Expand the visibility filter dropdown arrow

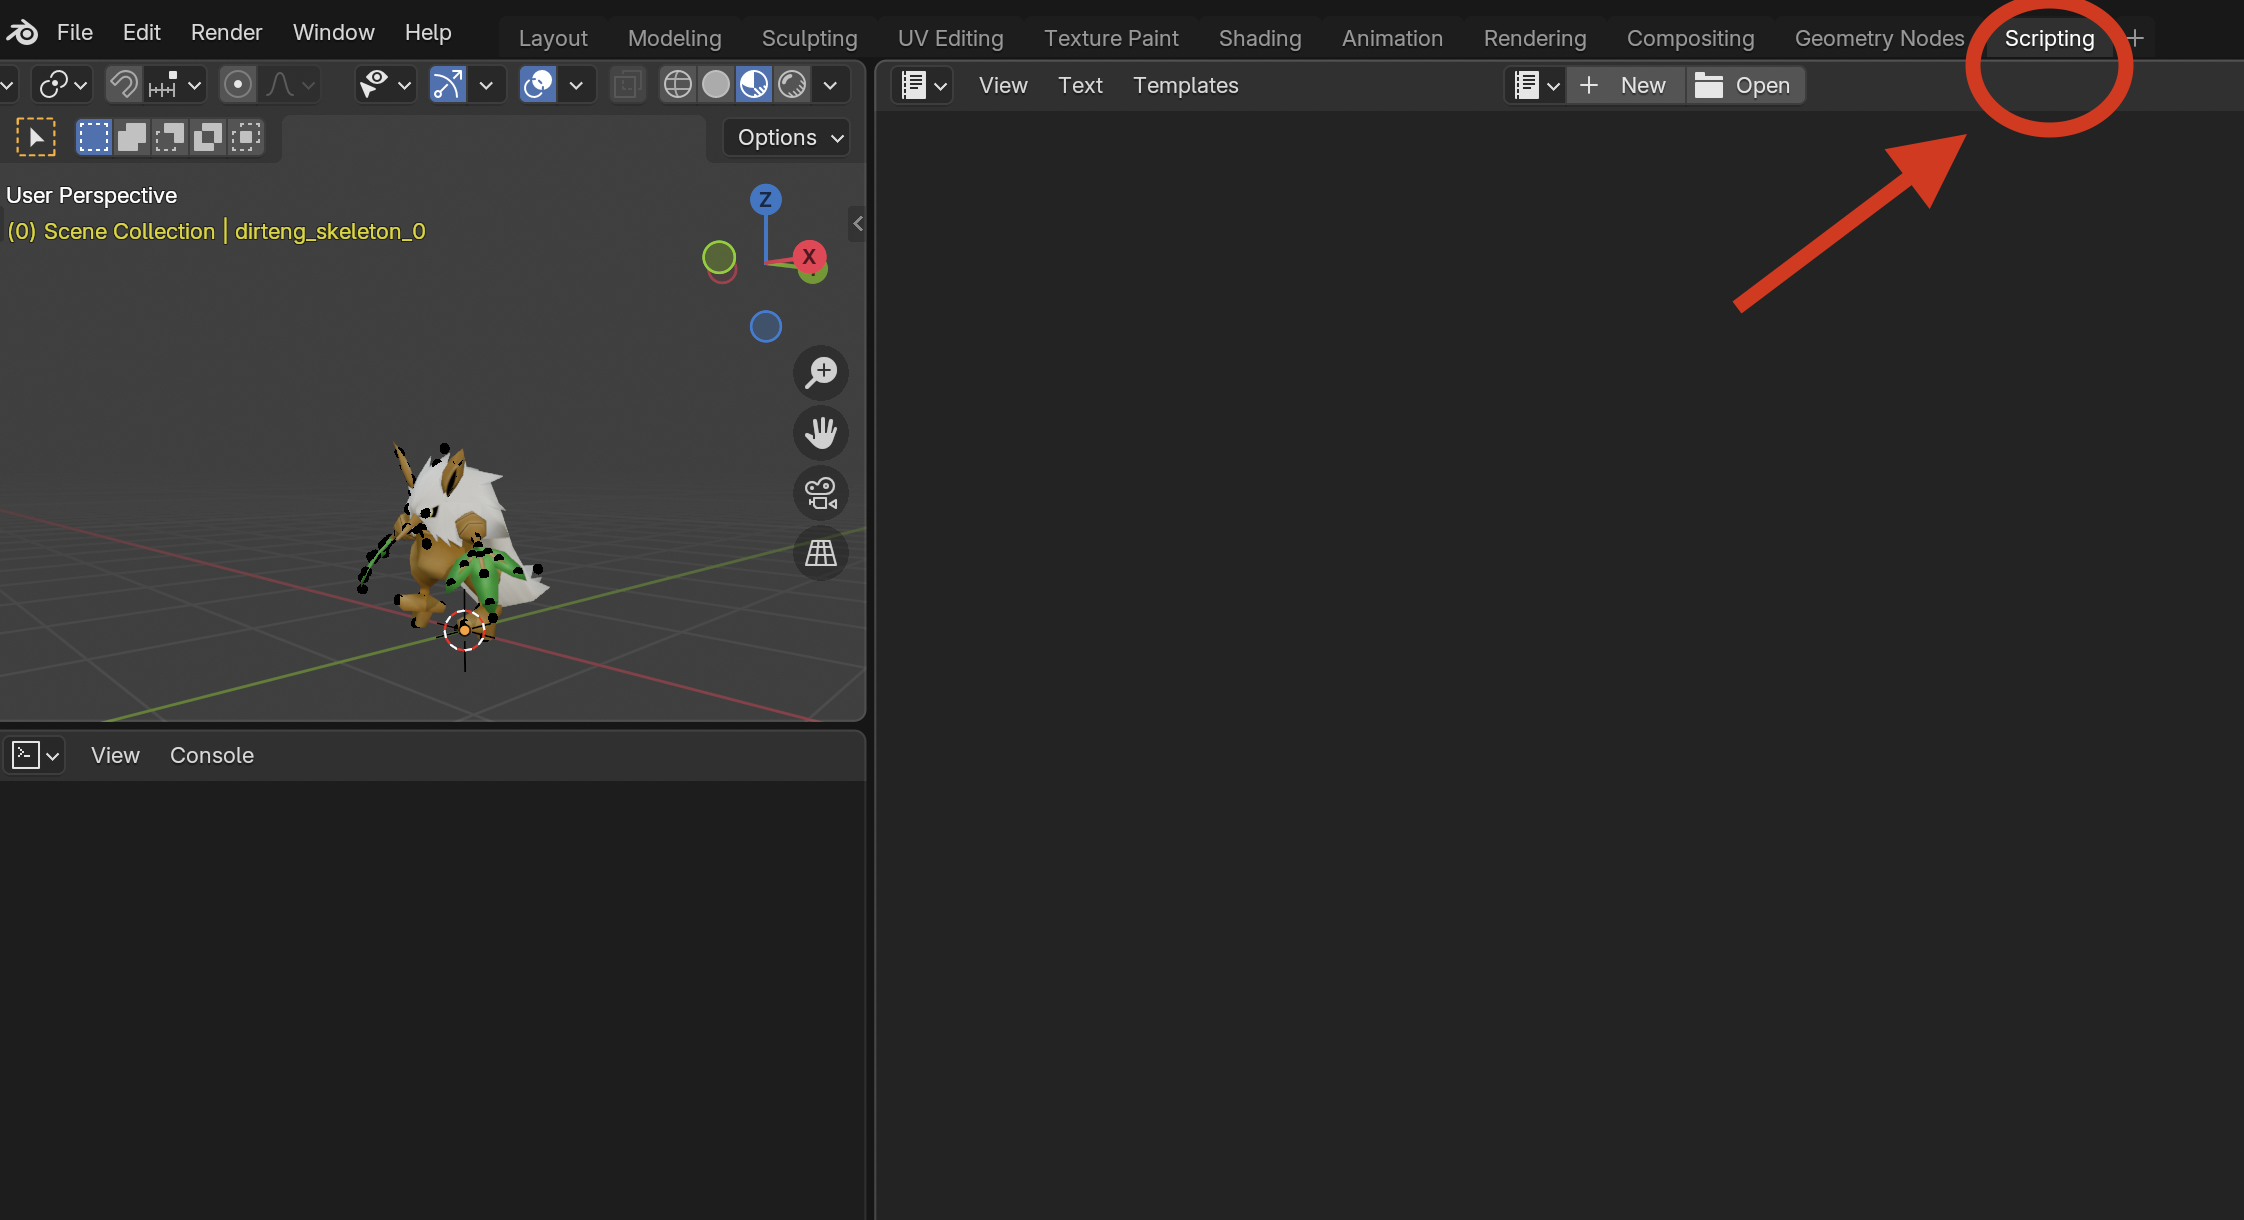[405, 85]
